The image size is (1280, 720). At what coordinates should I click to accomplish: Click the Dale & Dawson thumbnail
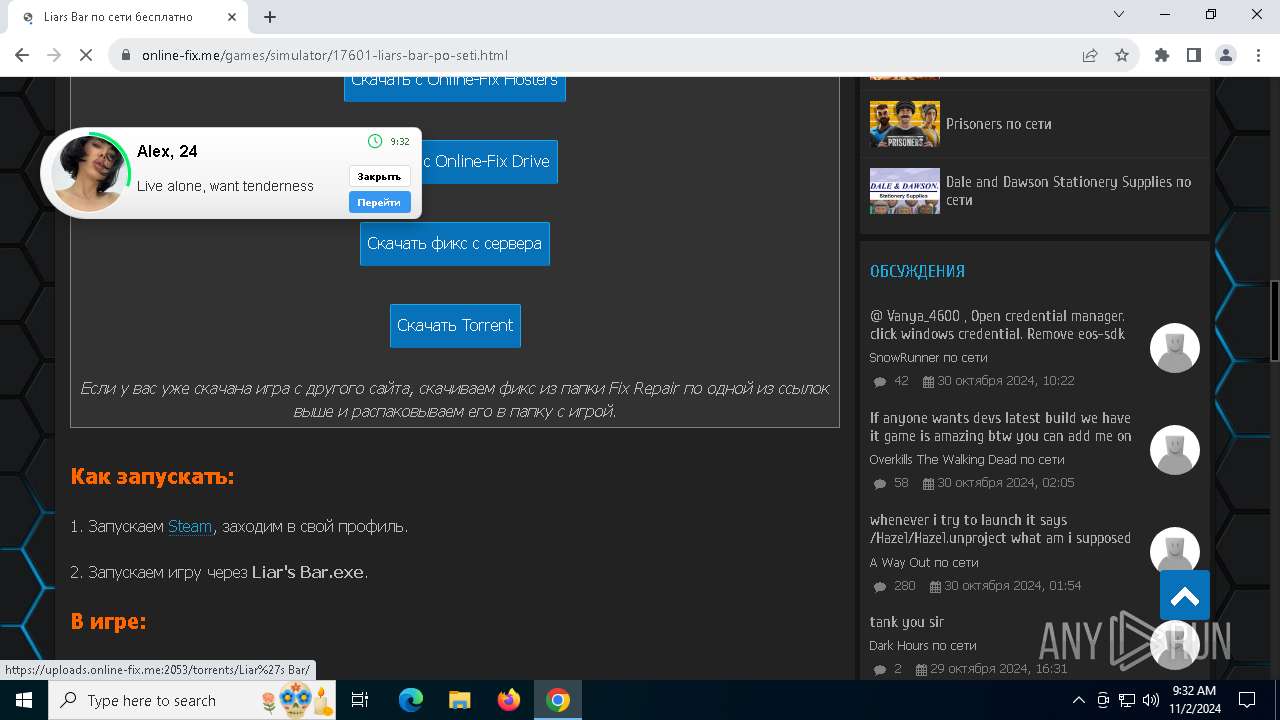click(x=904, y=191)
